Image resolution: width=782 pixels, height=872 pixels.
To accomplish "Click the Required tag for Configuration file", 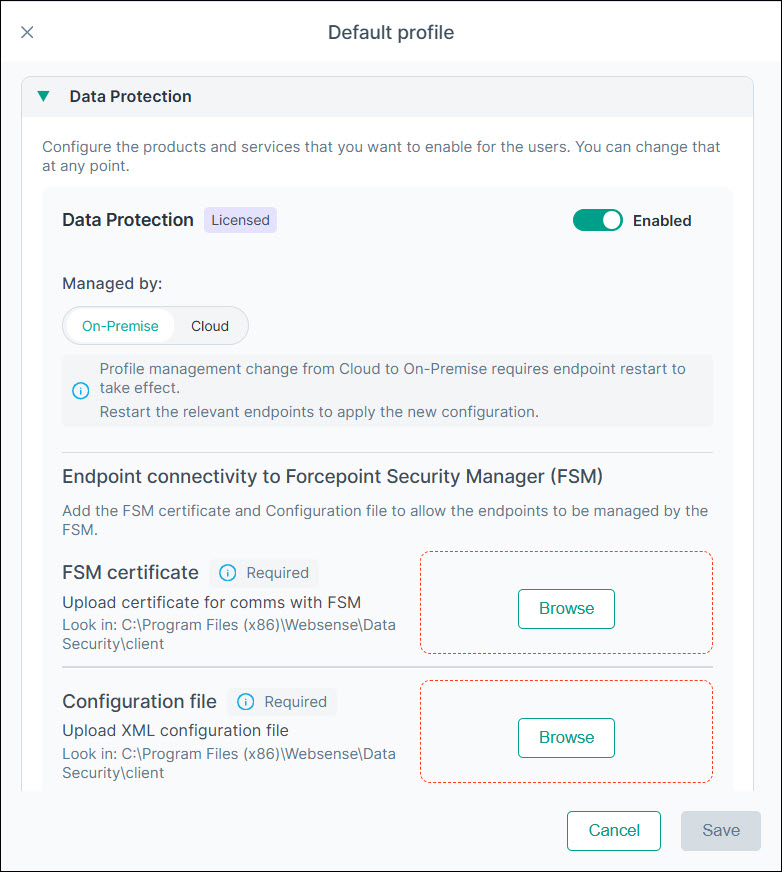I will (x=295, y=702).
